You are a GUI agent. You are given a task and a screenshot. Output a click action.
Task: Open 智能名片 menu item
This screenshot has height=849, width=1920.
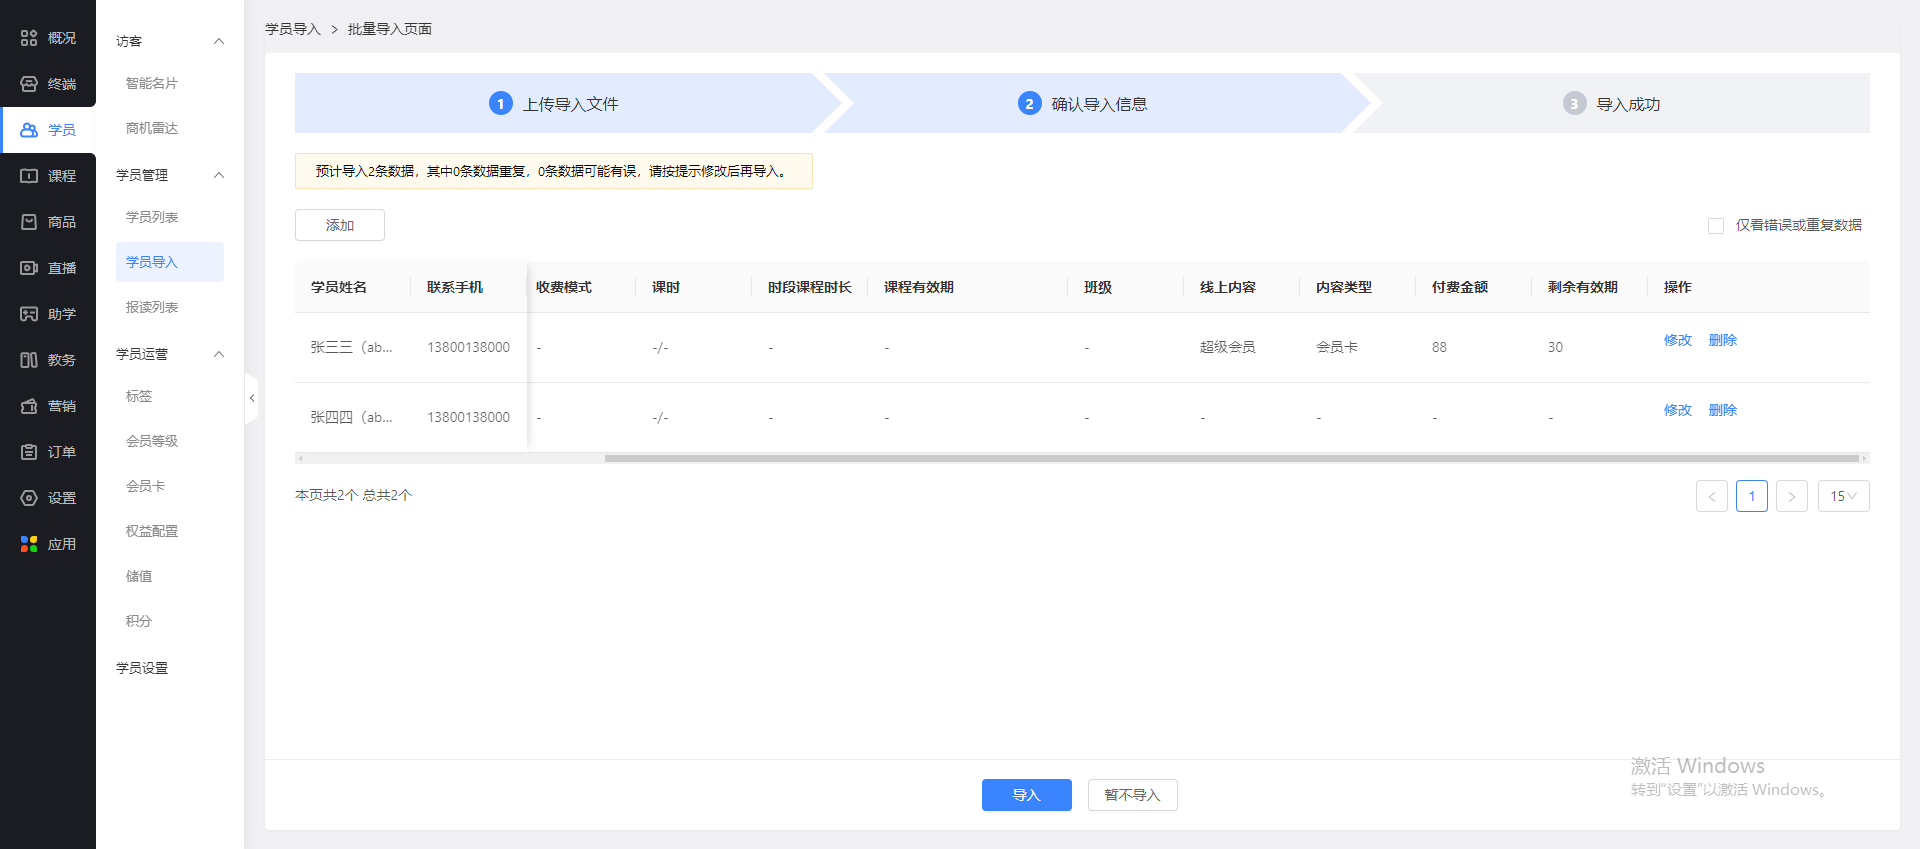(152, 83)
